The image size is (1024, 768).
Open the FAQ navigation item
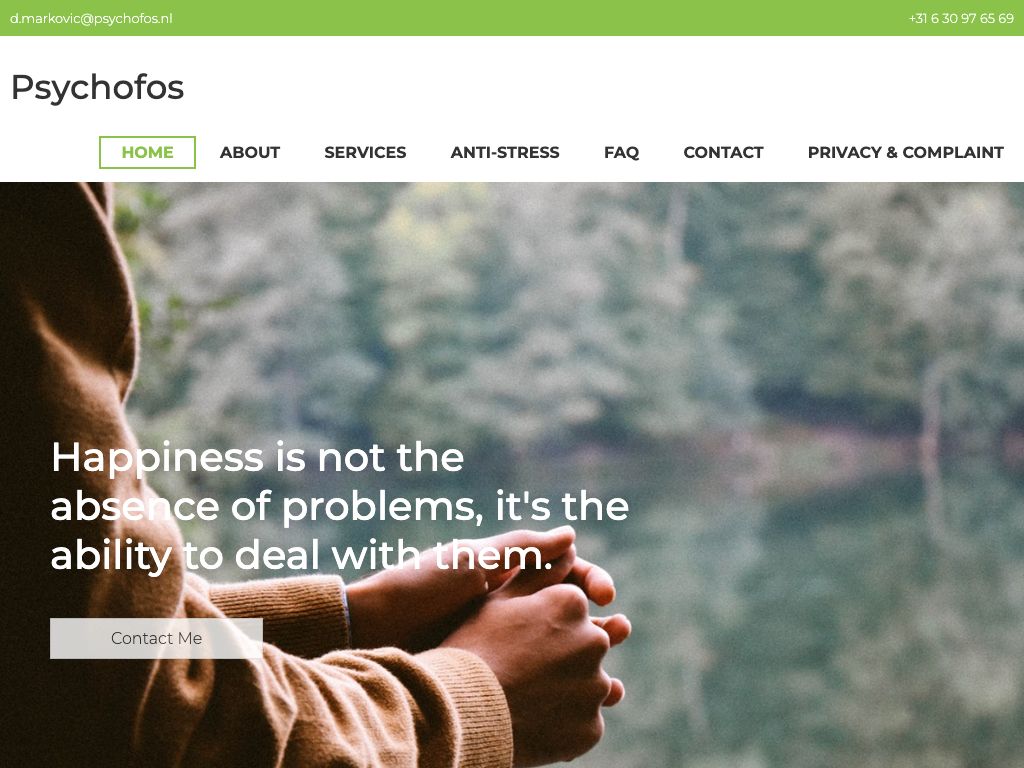pos(621,152)
